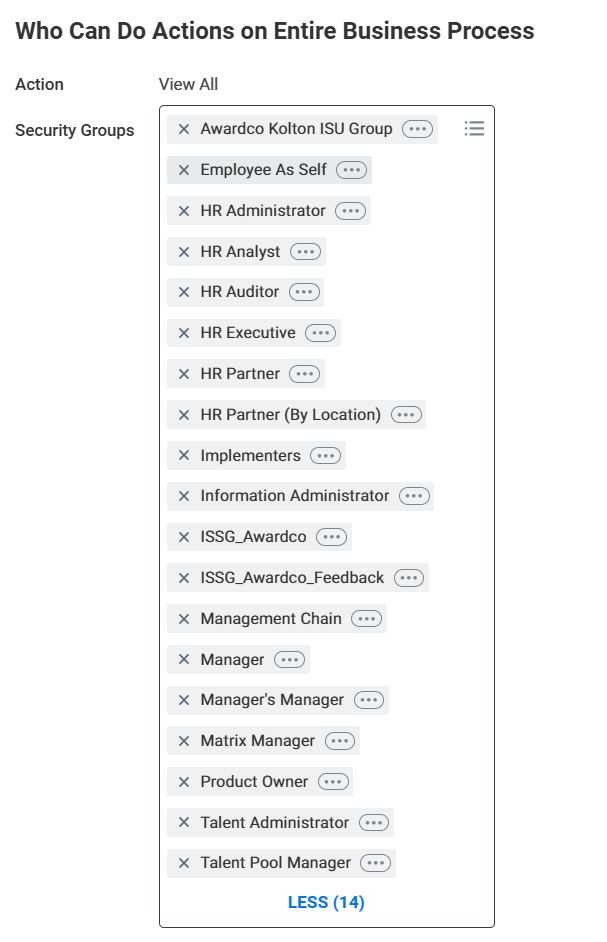The width and height of the screenshot is (607, 942).
Task: Remove the ISSG_Awardco security group
Action: pyautogui.click(x=184, y=537)
